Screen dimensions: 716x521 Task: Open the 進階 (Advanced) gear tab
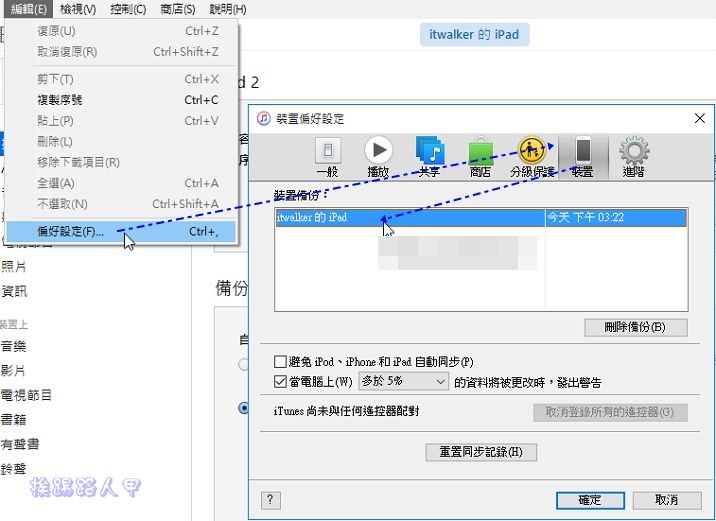coord(634,157)
